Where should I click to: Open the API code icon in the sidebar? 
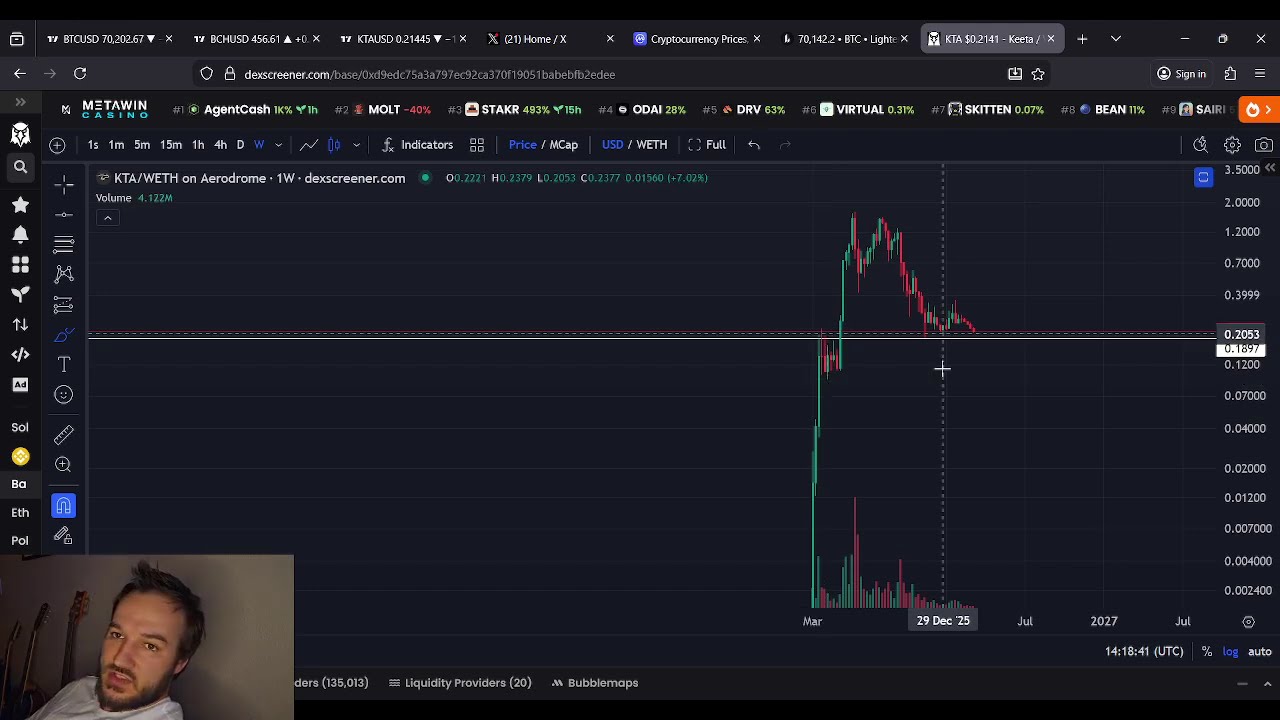coord(20,354)
